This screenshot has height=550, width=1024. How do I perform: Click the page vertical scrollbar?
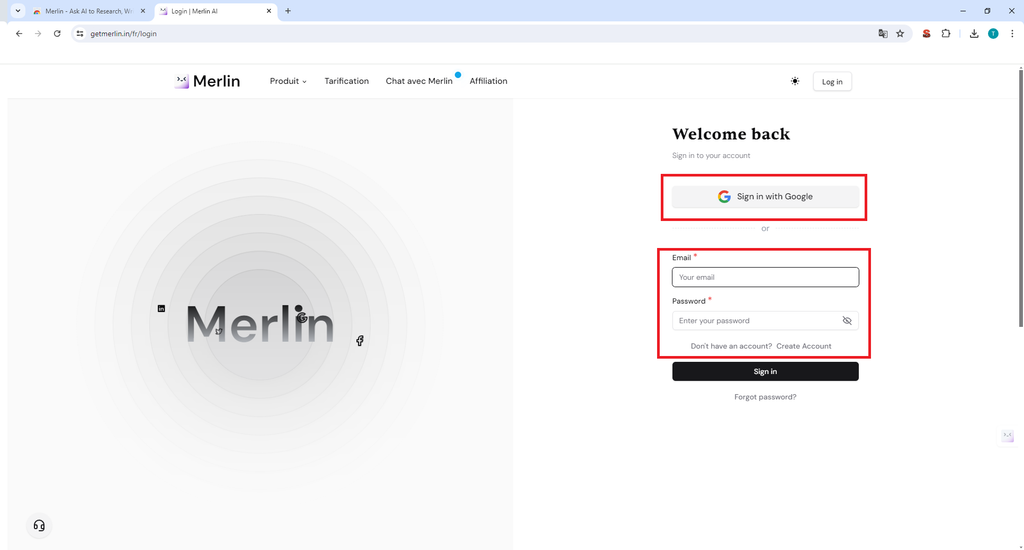click(x=1021, y=197)
